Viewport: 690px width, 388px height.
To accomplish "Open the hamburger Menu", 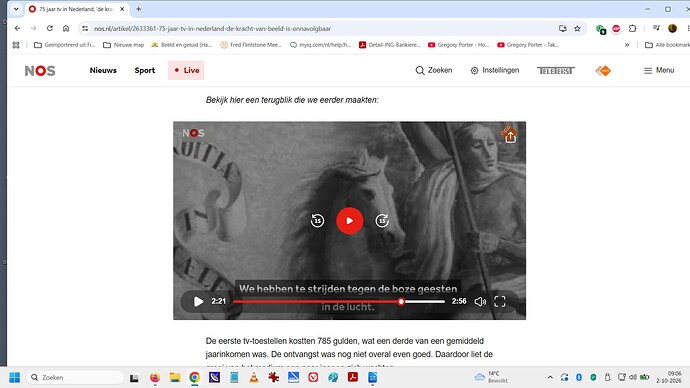I will [x=659, y=70].
